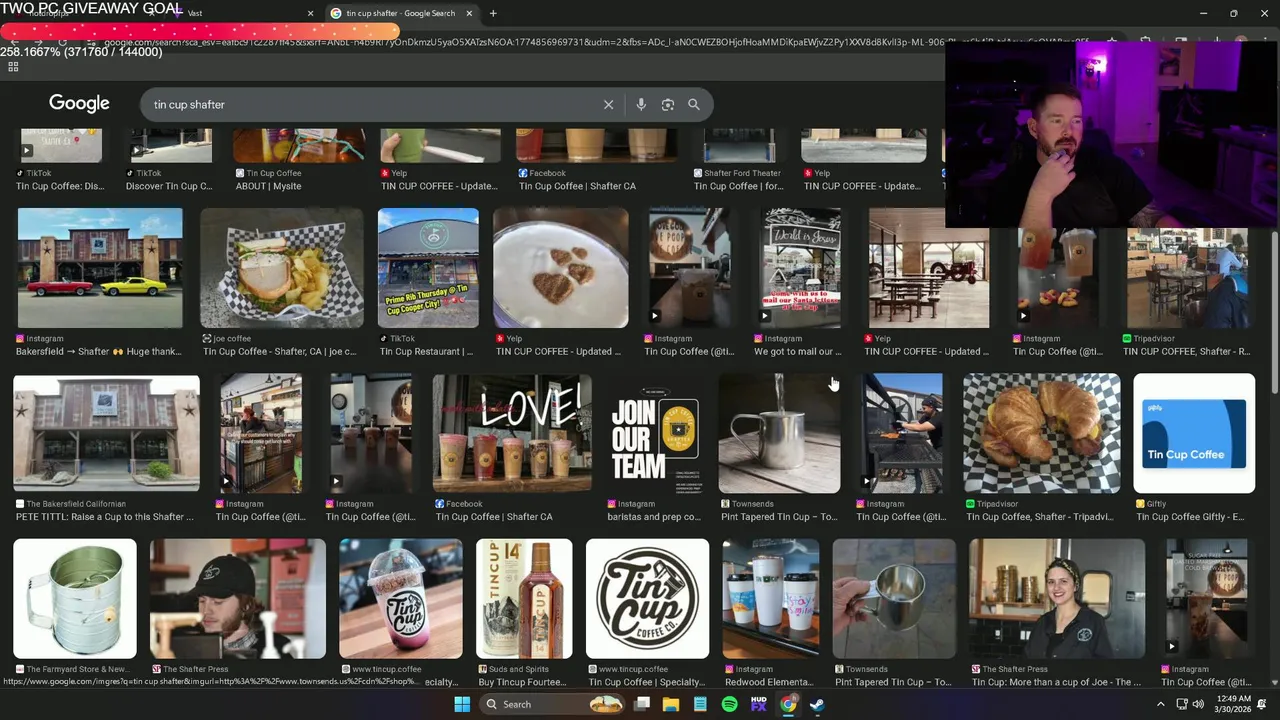The width and height of the screenshot is (1280, 720).
Task: Open the Tincup whiskey bottle thumbnail
Action: (x=524, y=598)
